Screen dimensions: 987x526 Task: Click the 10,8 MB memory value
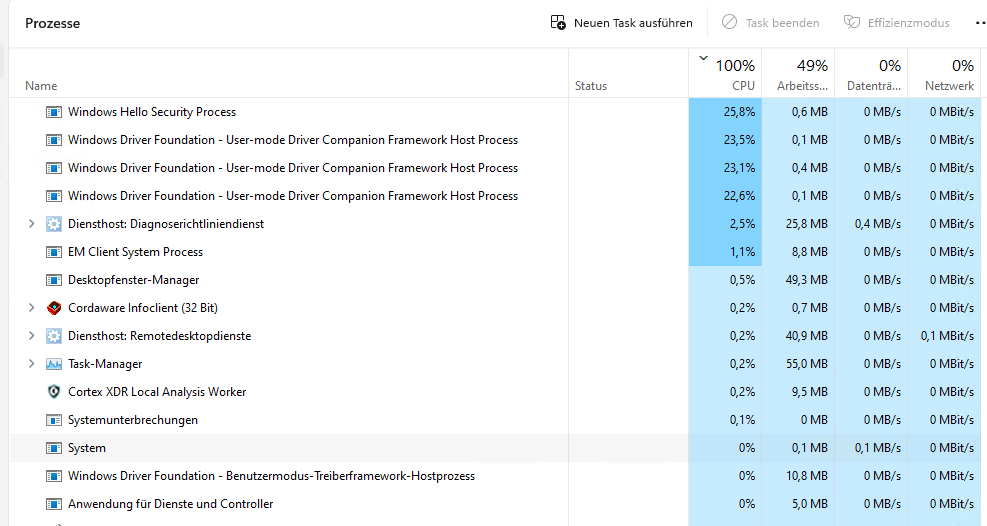(806, 476)
